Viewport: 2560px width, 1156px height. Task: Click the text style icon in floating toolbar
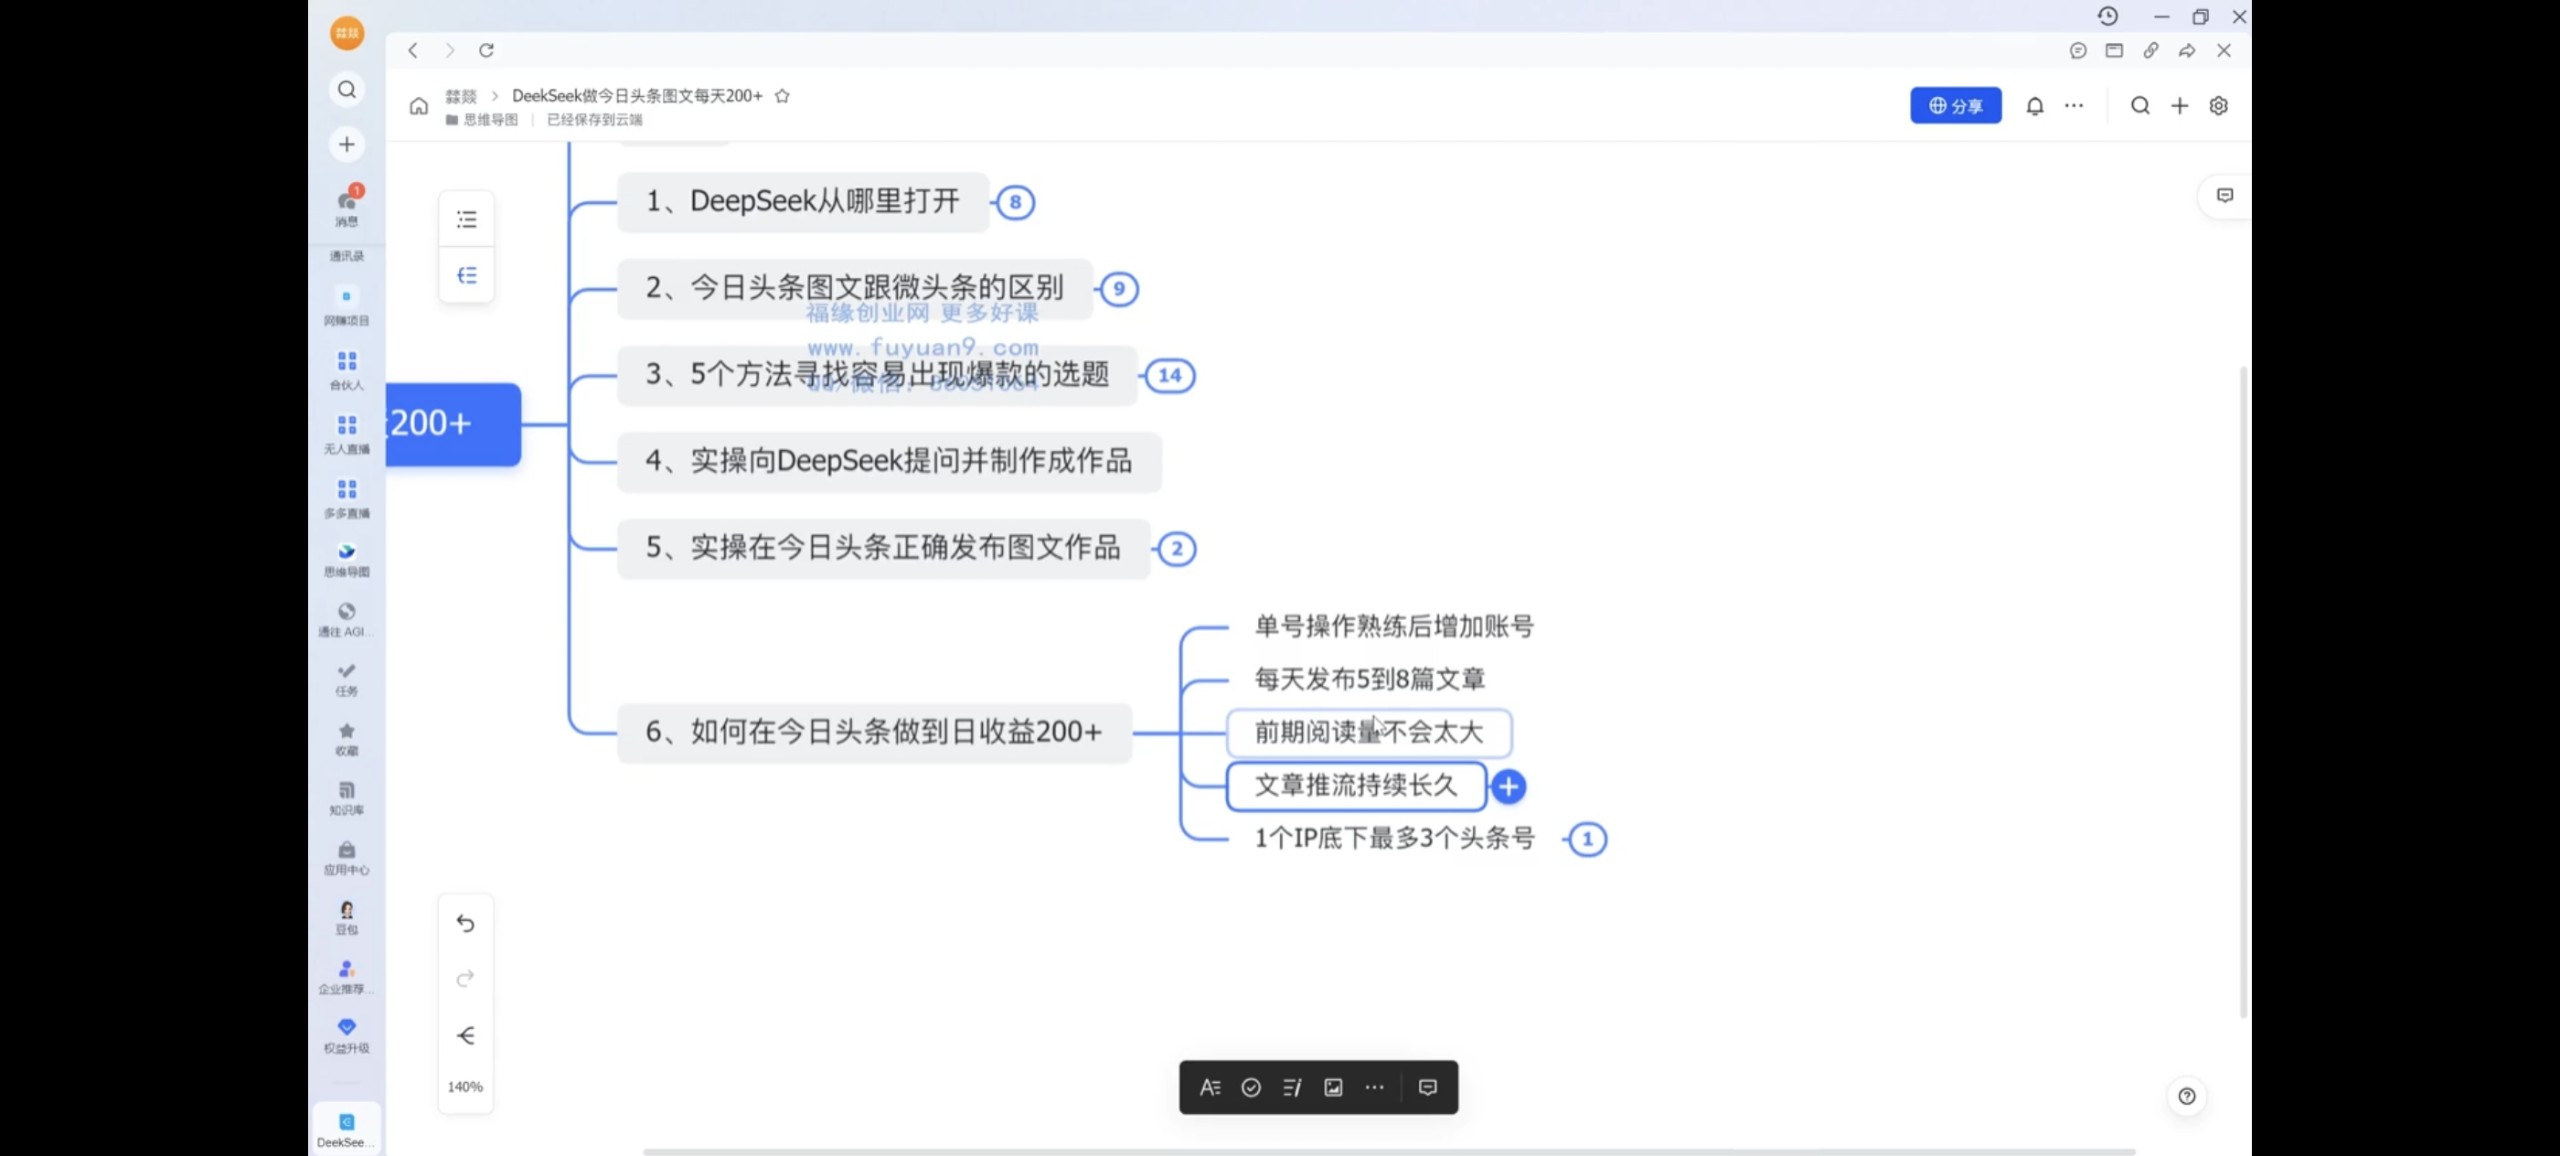click(x=1210, y=1087)
